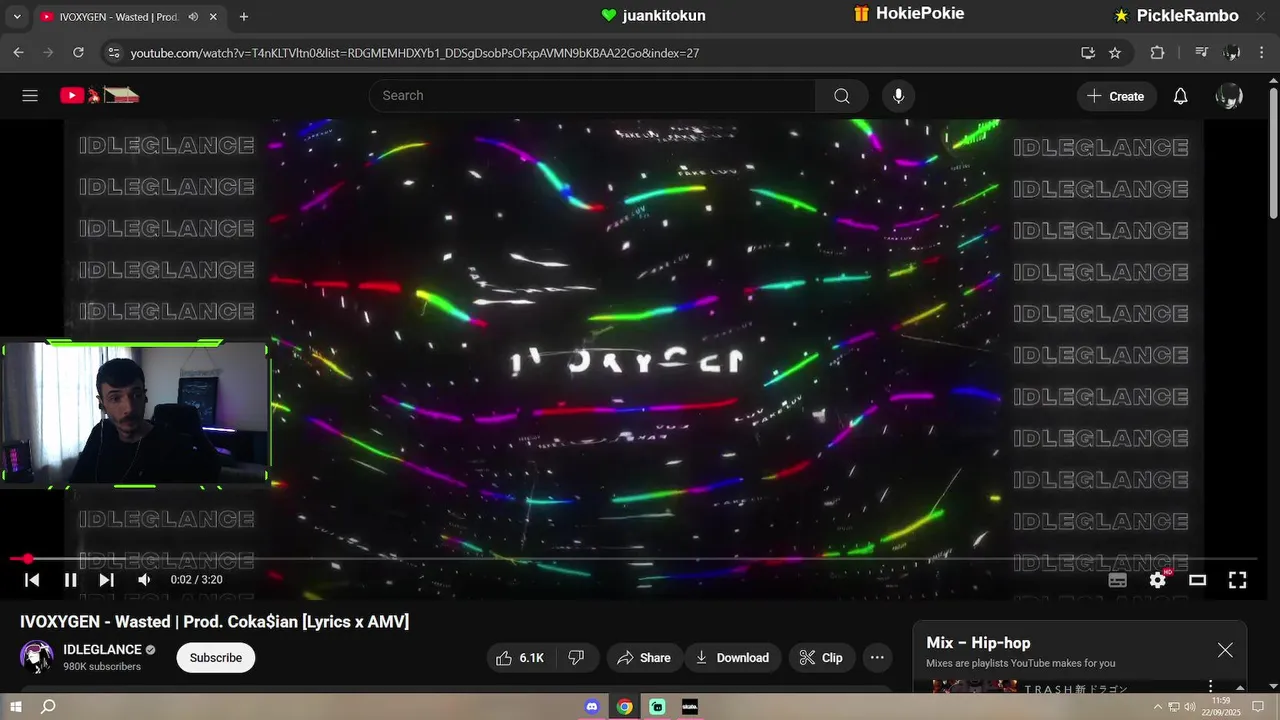Image resolution: width=1280 pixels, height=720 pixels.
Task: Open the YouTube hamburger guide menu
Action: 30,96
